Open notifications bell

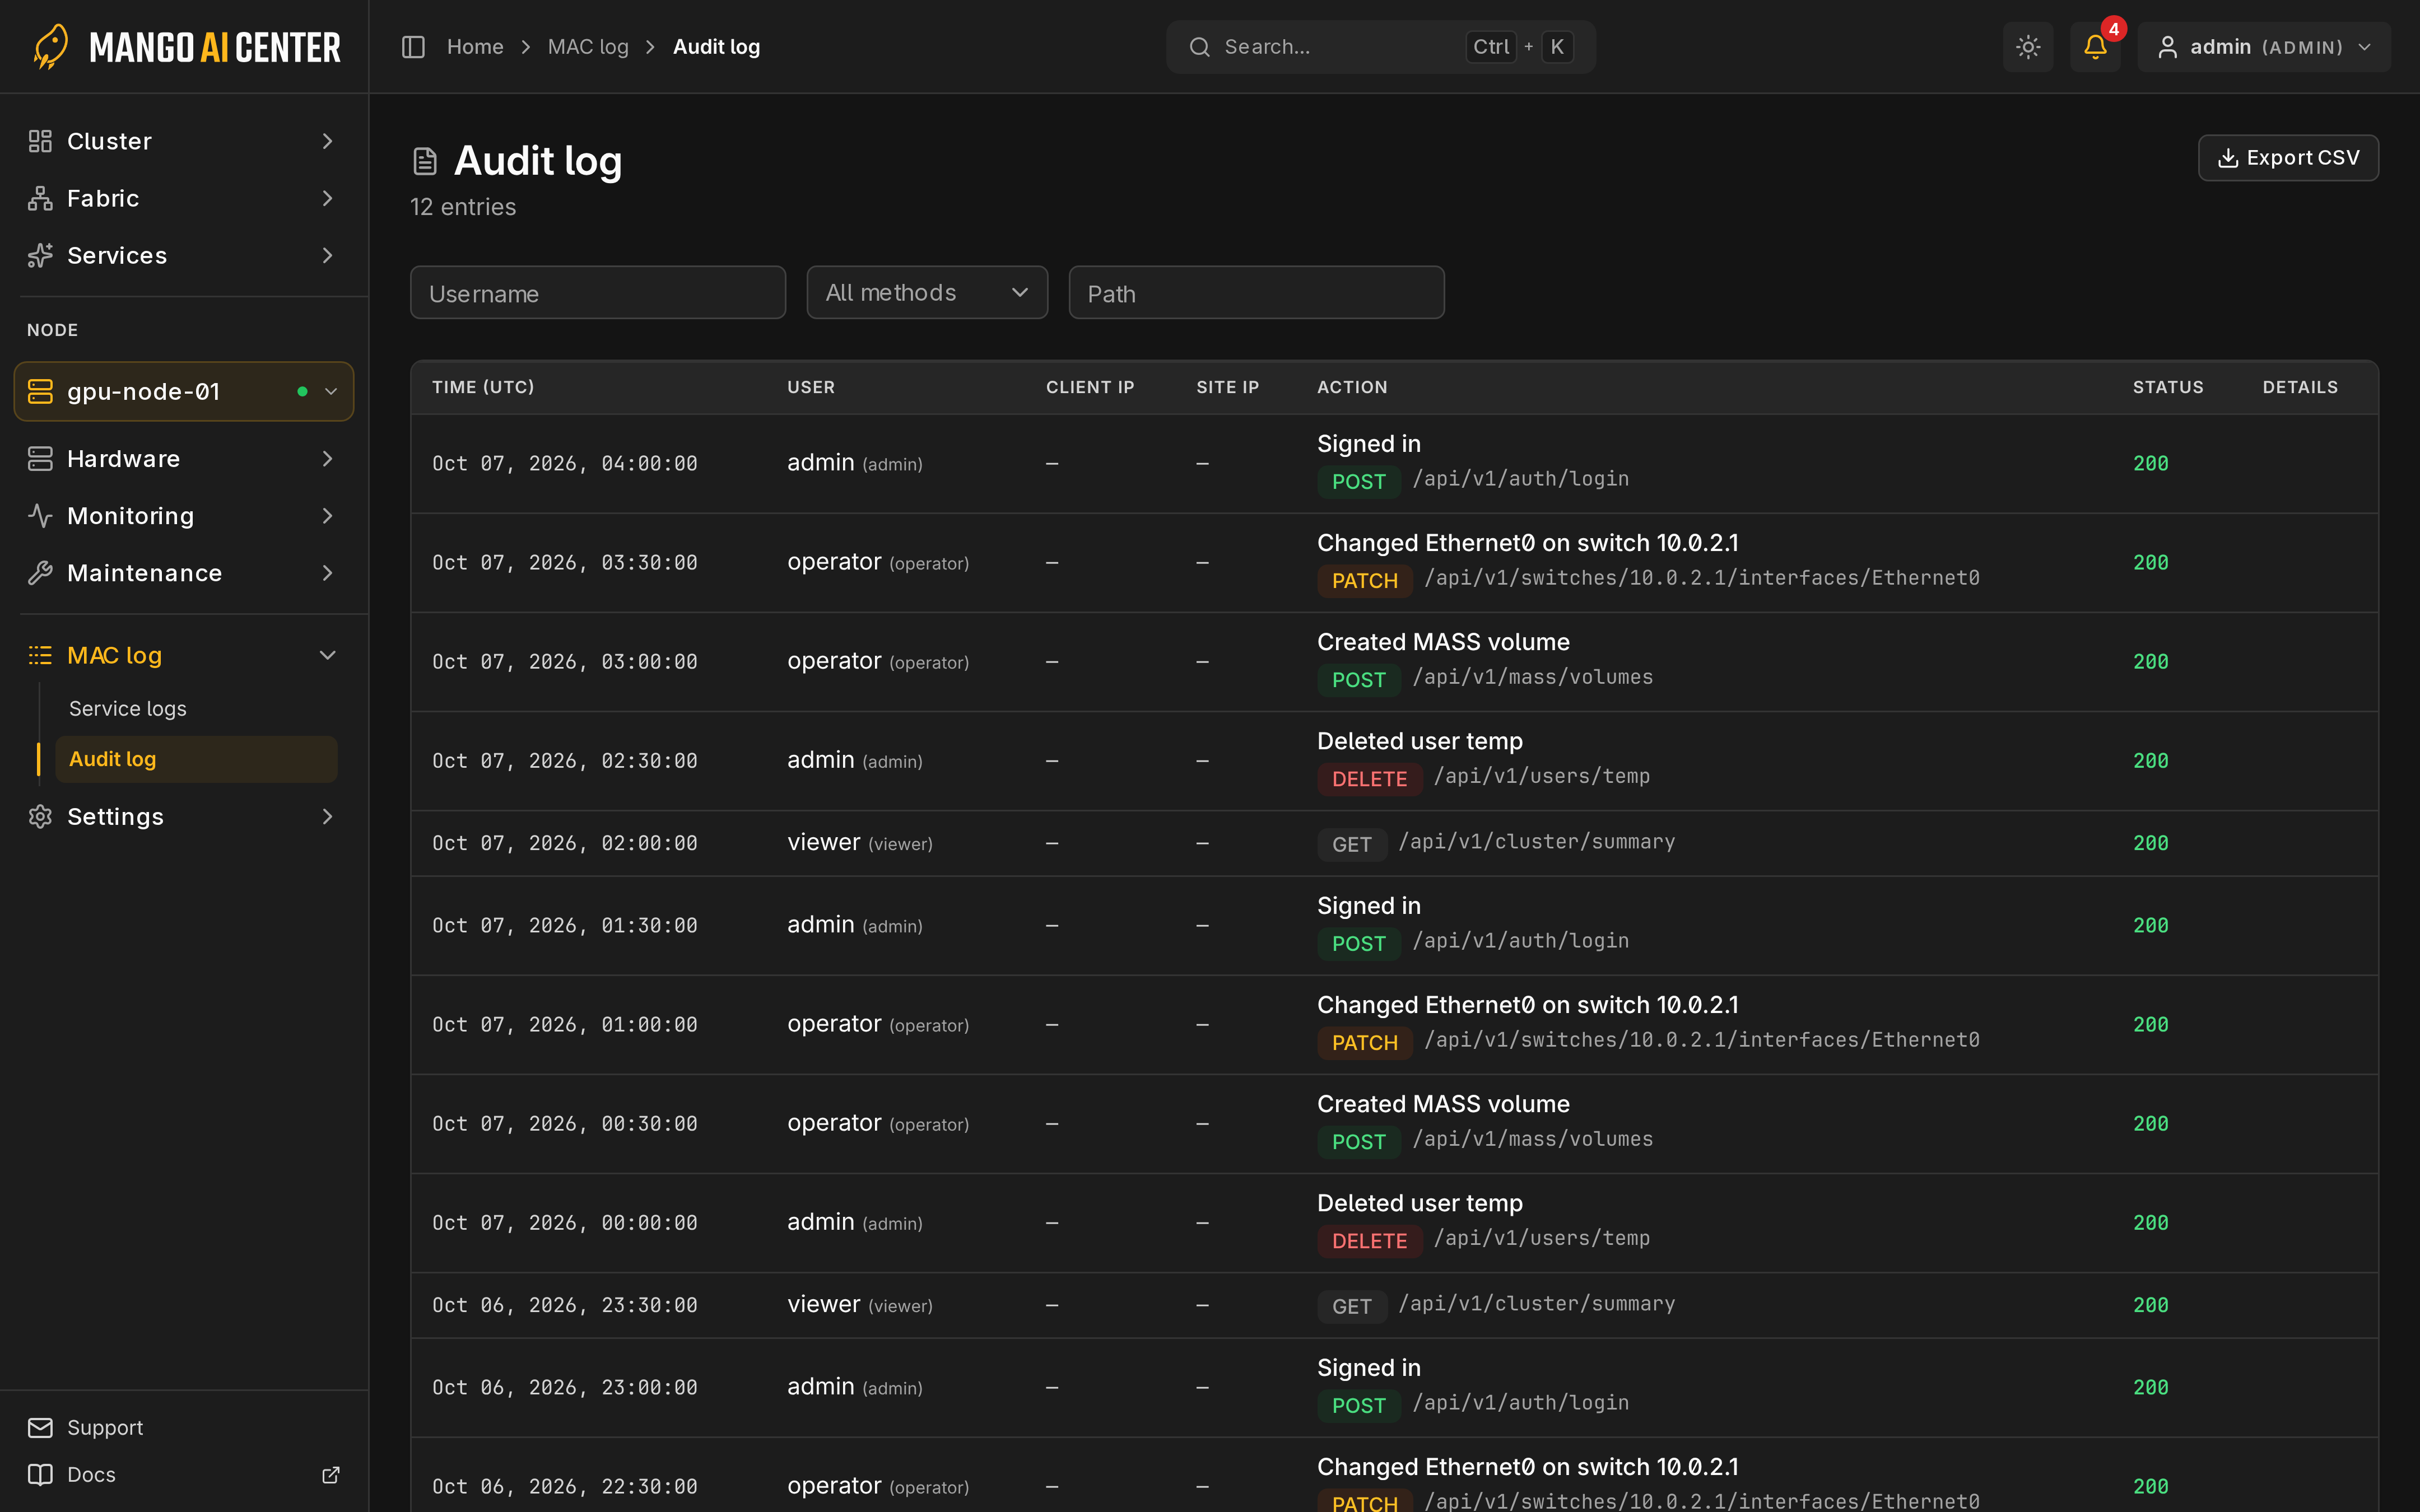click(2095, 47)
